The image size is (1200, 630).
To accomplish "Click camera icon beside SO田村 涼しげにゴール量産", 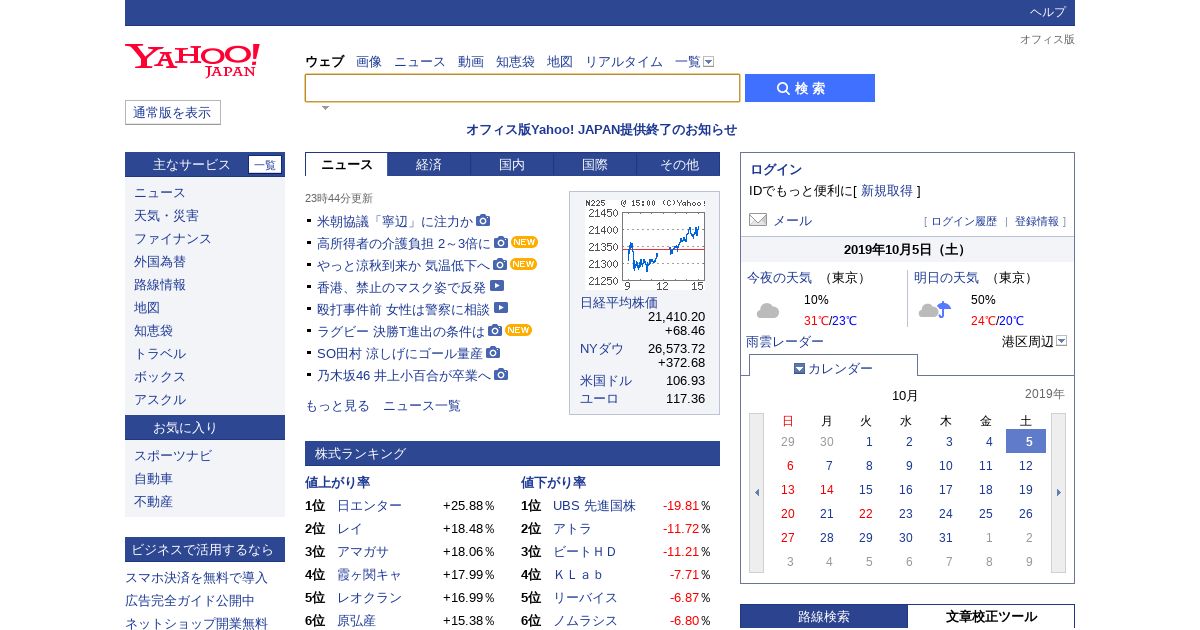I will (x=493, y=353).
